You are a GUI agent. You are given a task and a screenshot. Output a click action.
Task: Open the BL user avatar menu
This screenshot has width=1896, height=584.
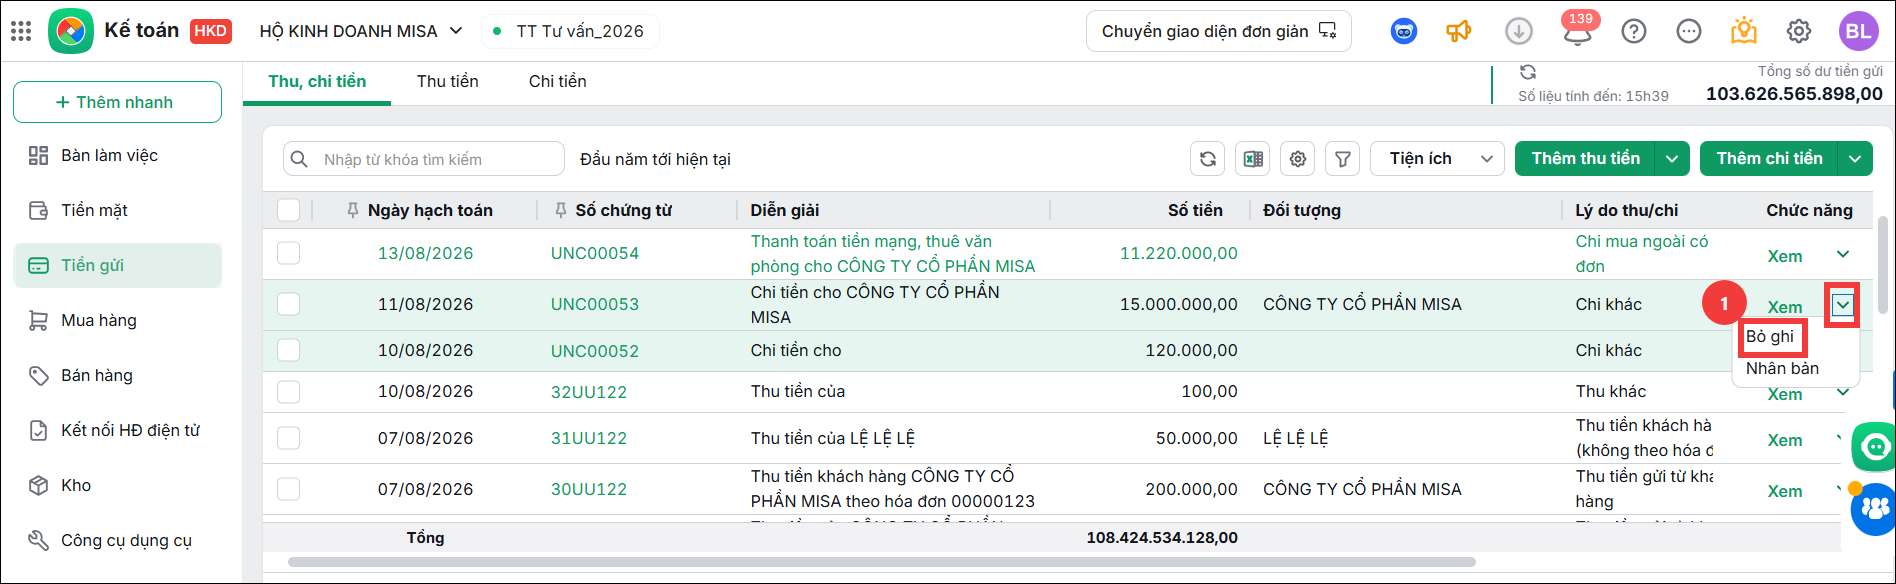(1859, 31)
